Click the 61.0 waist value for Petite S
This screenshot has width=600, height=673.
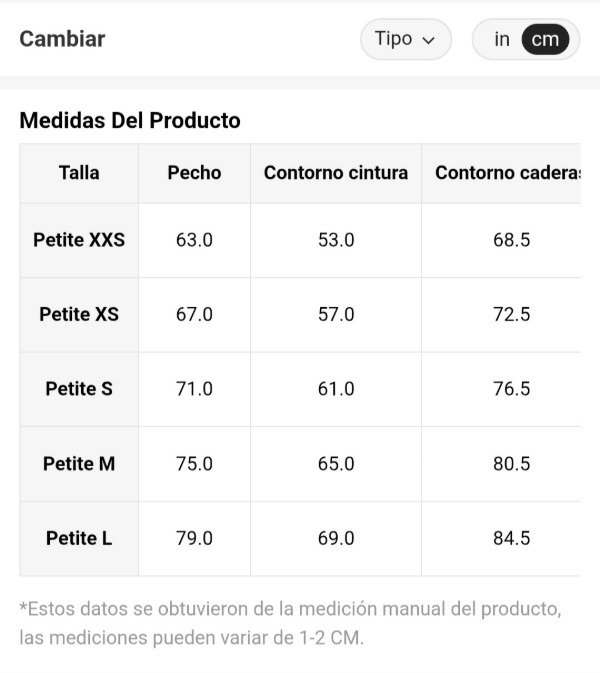(336, 389)
